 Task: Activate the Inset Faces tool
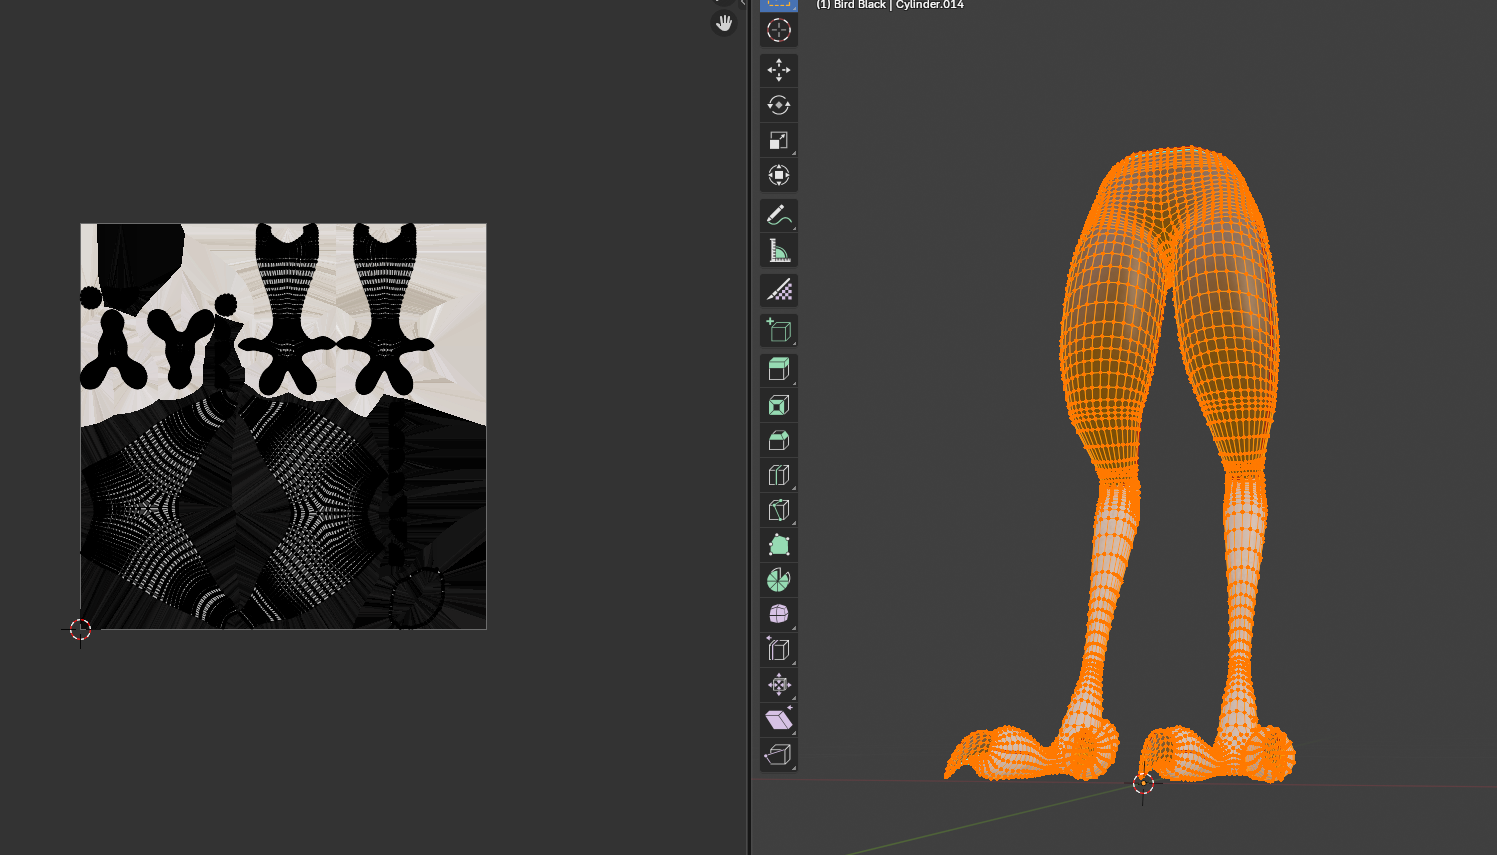[x=779, y=405]
